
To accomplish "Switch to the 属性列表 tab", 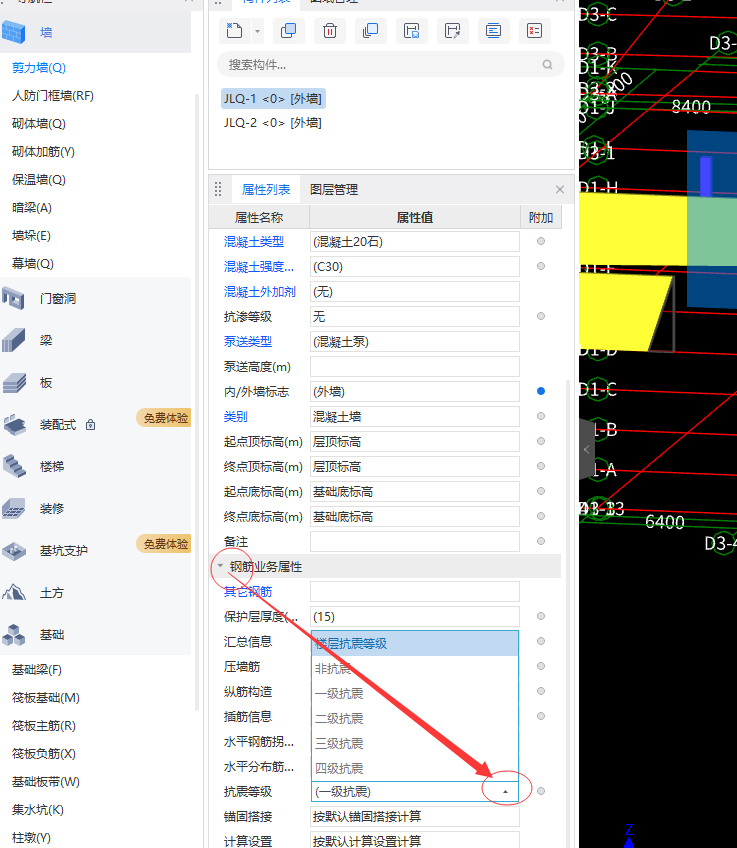I will point(265,189).
